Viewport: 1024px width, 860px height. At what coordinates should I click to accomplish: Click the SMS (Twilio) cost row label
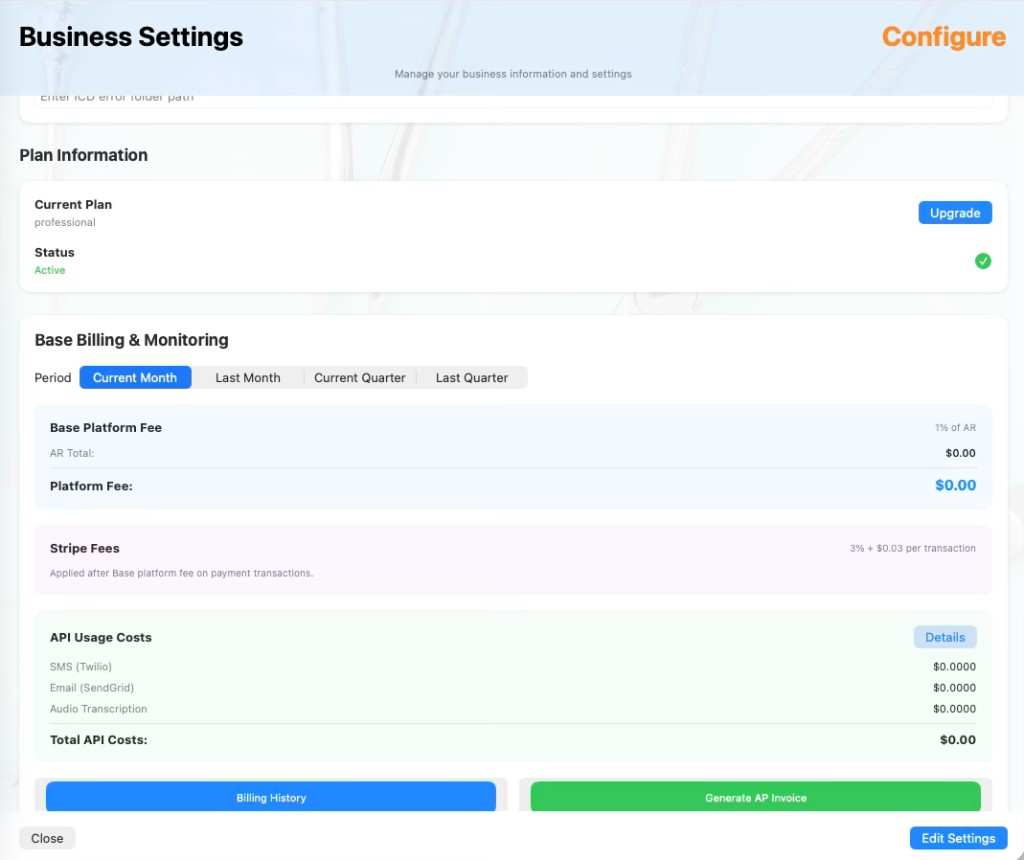pos(81,667)
